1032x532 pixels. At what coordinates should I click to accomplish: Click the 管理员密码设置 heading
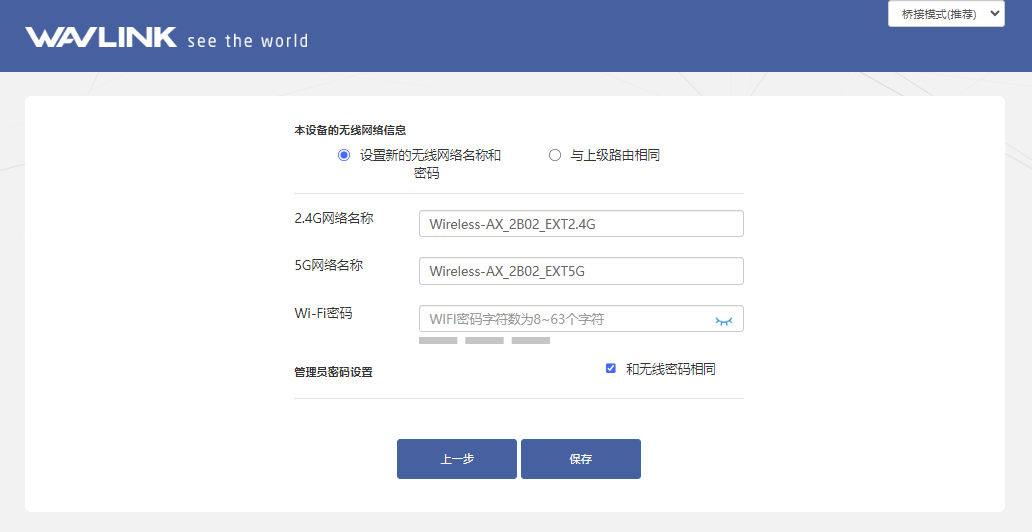pos(333,372)
